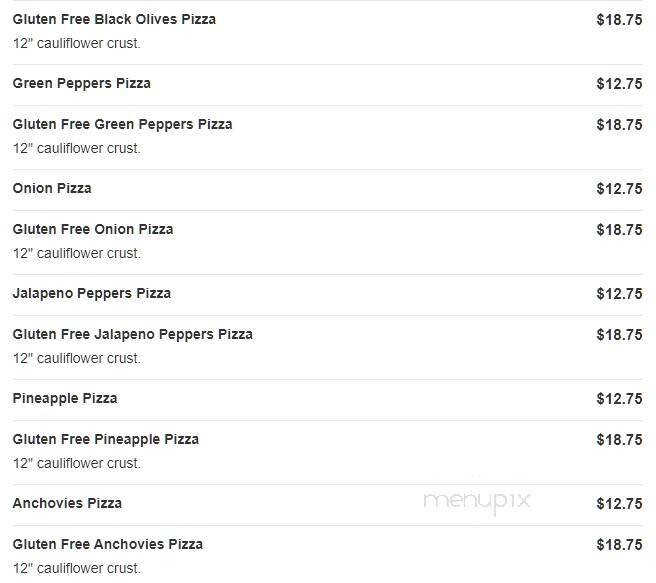Open Gluten Free Jalapeno Peppers Pizza
The width and height of the screenshot is (656, 583).
pos(133,334)
